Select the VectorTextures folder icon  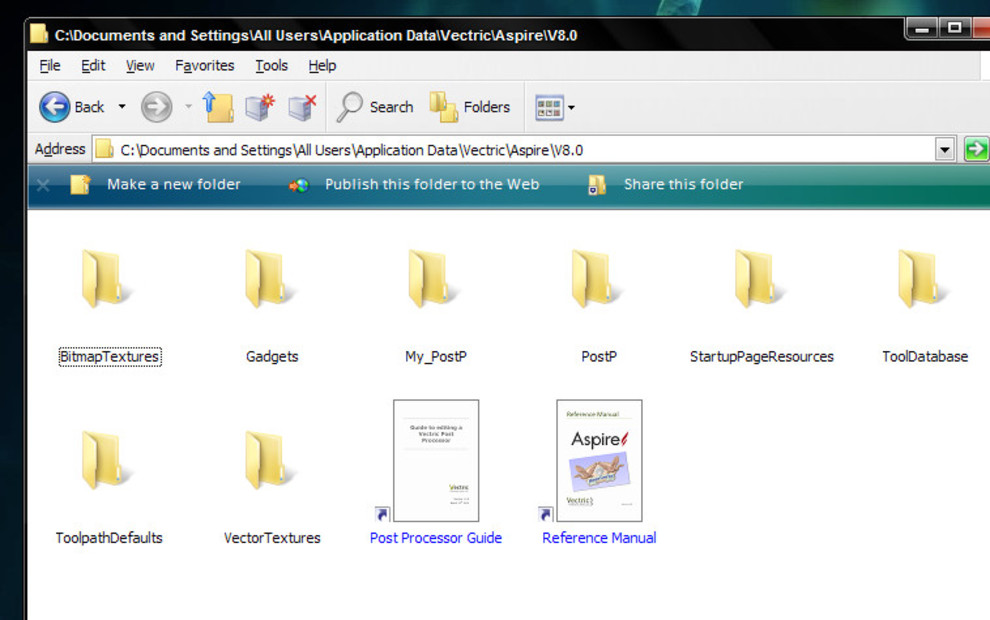(x=269, y=460)
